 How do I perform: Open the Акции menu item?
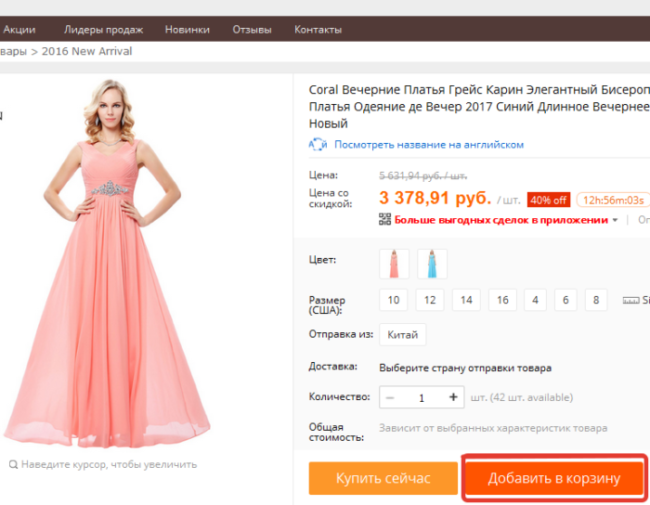19,30
